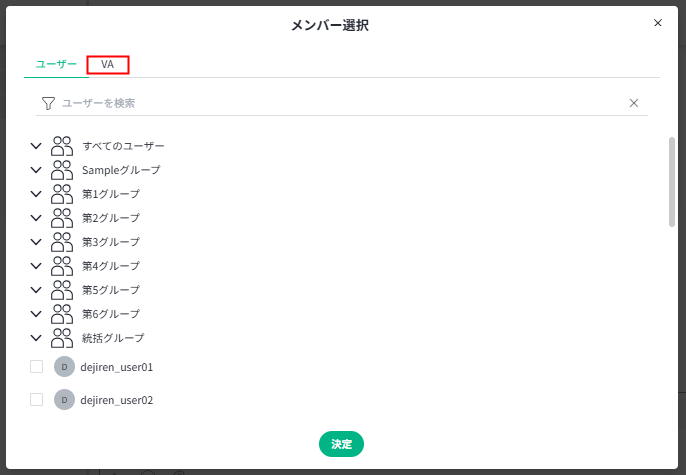
Task: Expand the 第5グループ chevron
Action: point(37,290)
